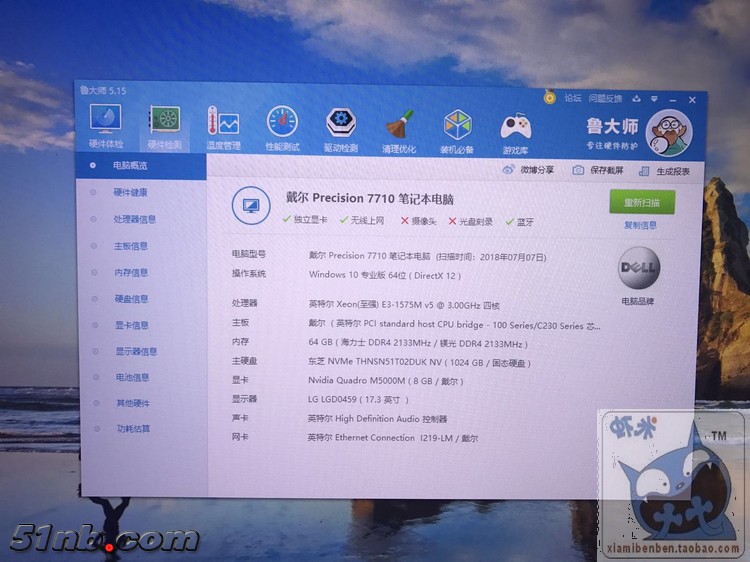Open the title bar dropdown menu arrow
The height and width of the screenshot is (562, 750).
[x=654, y=99]
